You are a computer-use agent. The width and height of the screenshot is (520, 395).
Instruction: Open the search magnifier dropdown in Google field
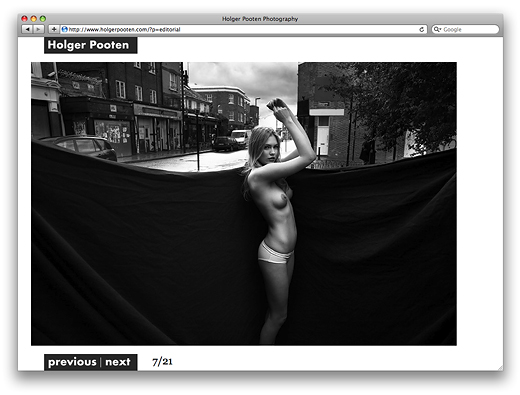[x=437, y=29]
